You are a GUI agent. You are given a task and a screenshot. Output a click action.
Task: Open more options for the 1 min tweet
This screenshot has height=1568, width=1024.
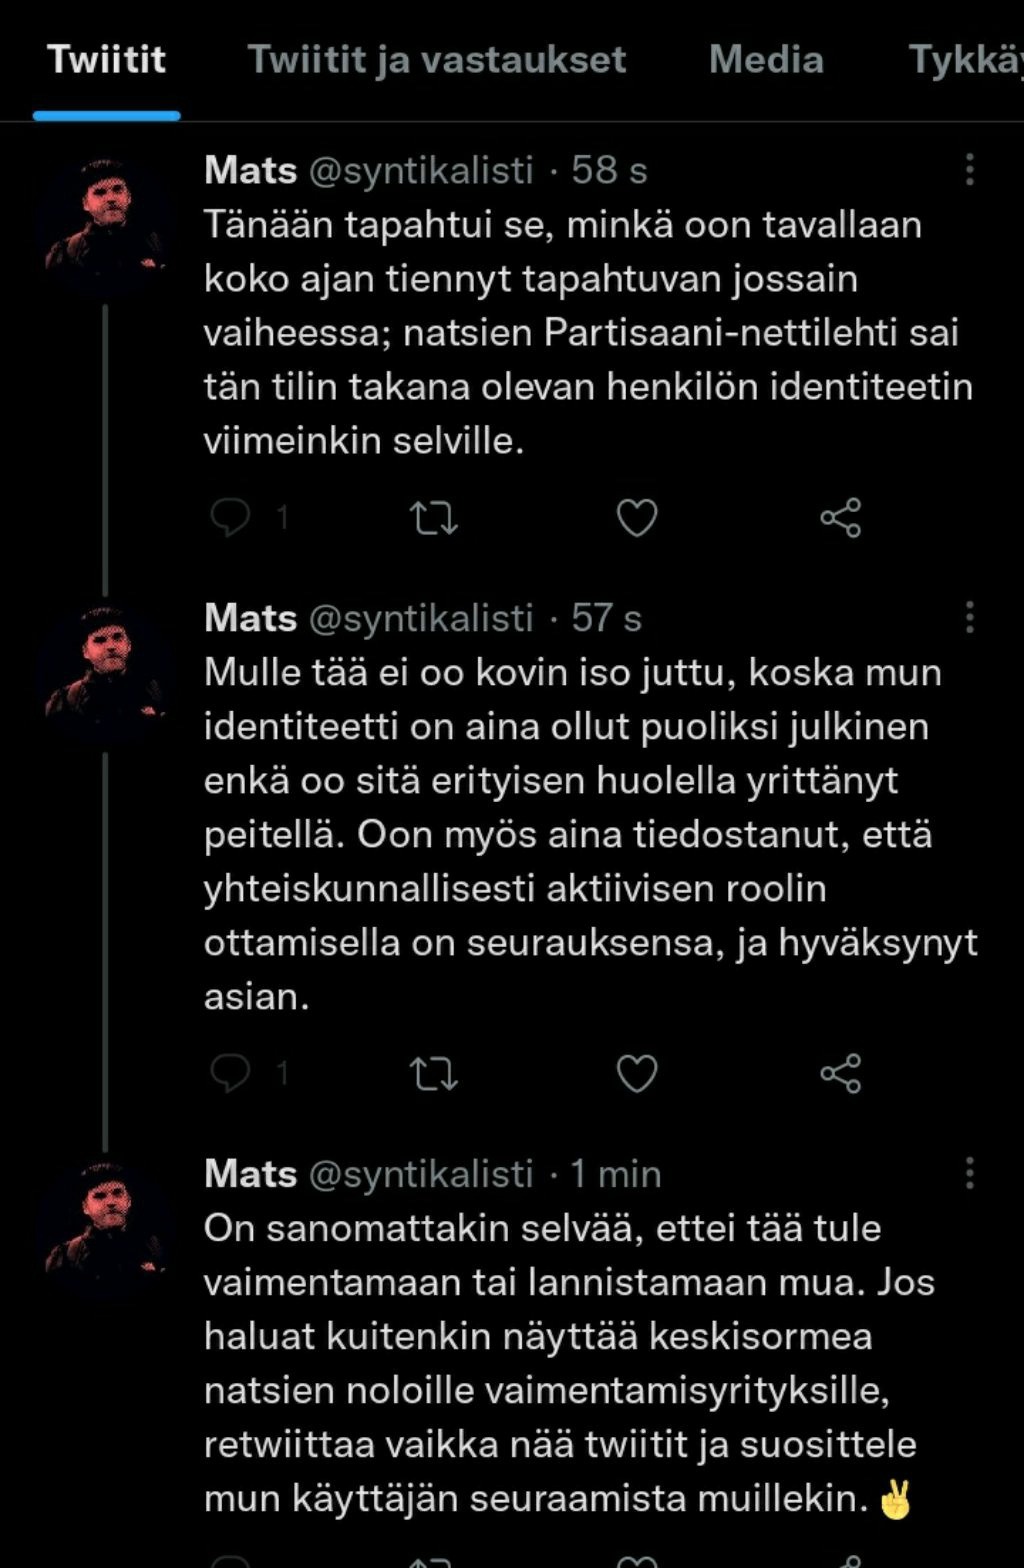coord(969,1173)
